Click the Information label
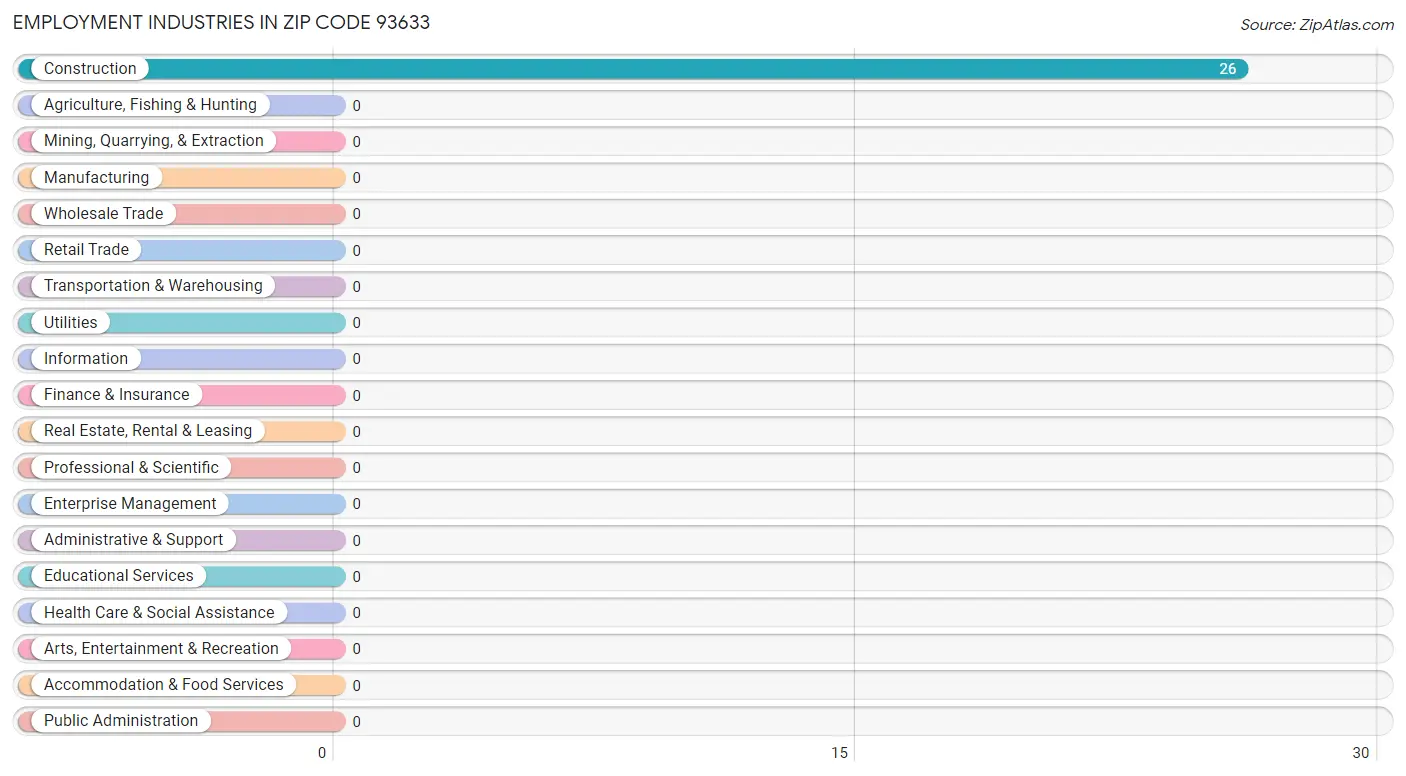Screen dimensions: 1406x776 (86, 358)
